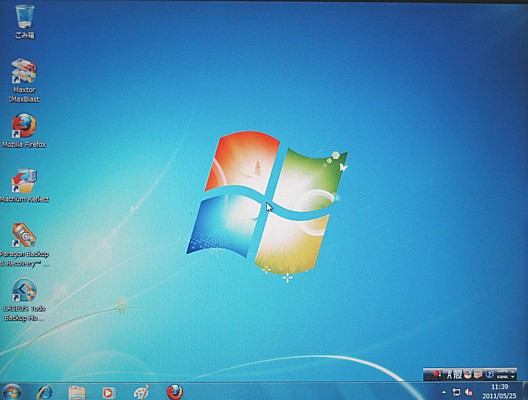Open the clock showing 11:39
Screen dimensions: 528x400
coord(499,391)
